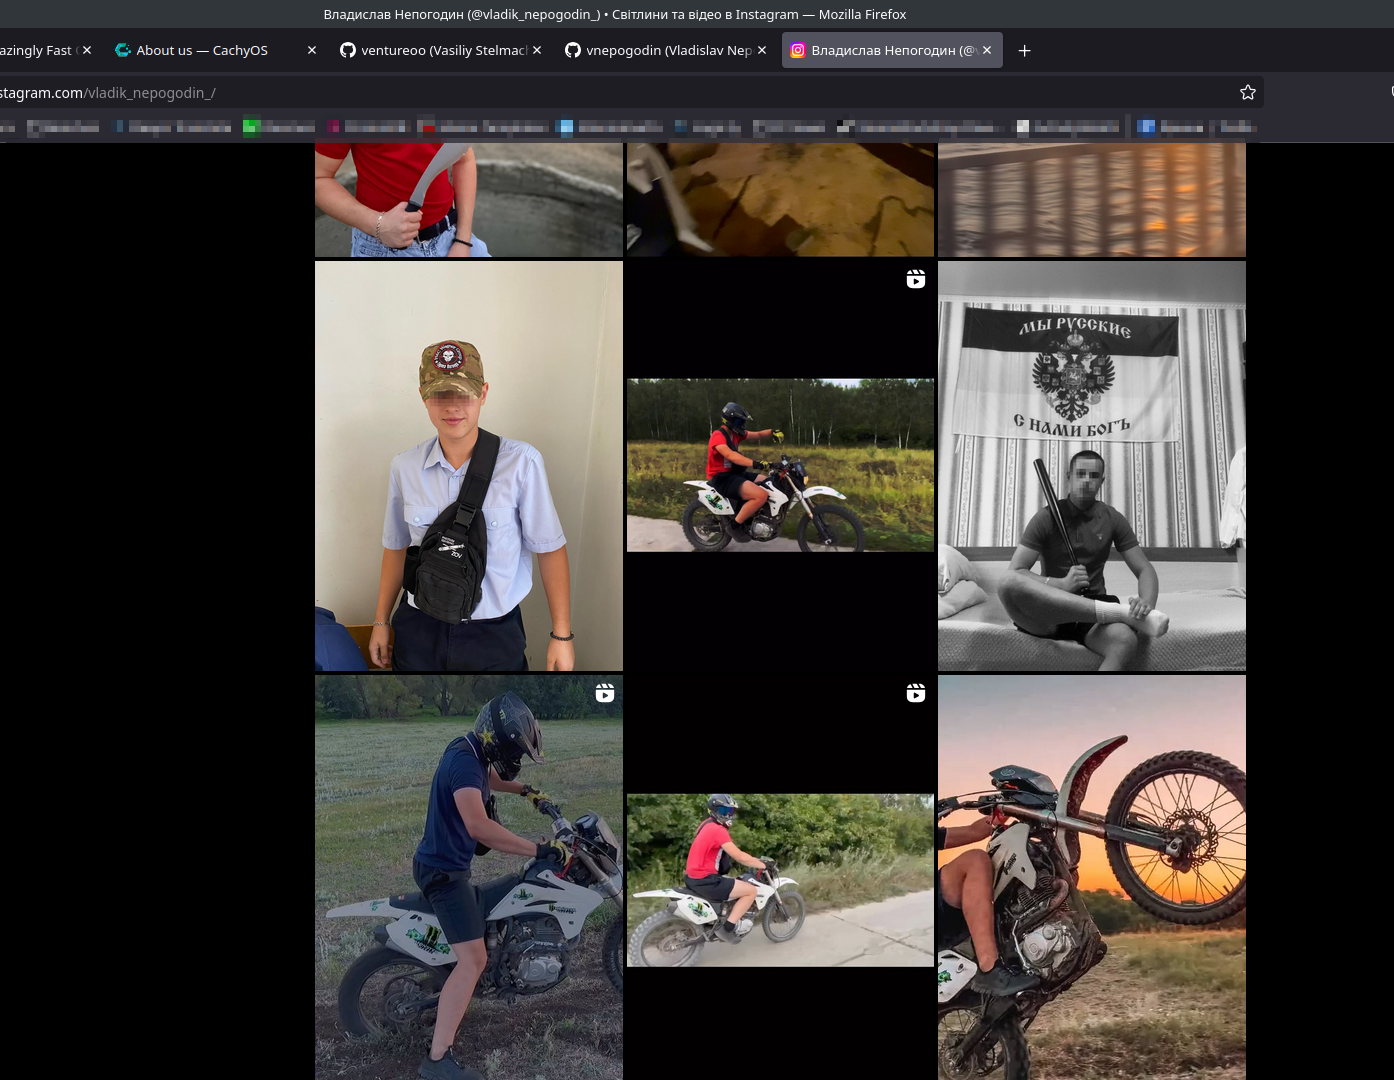
Task: Click the GitHub favicon on the ventureoo tab
Action: pos(348,50)
